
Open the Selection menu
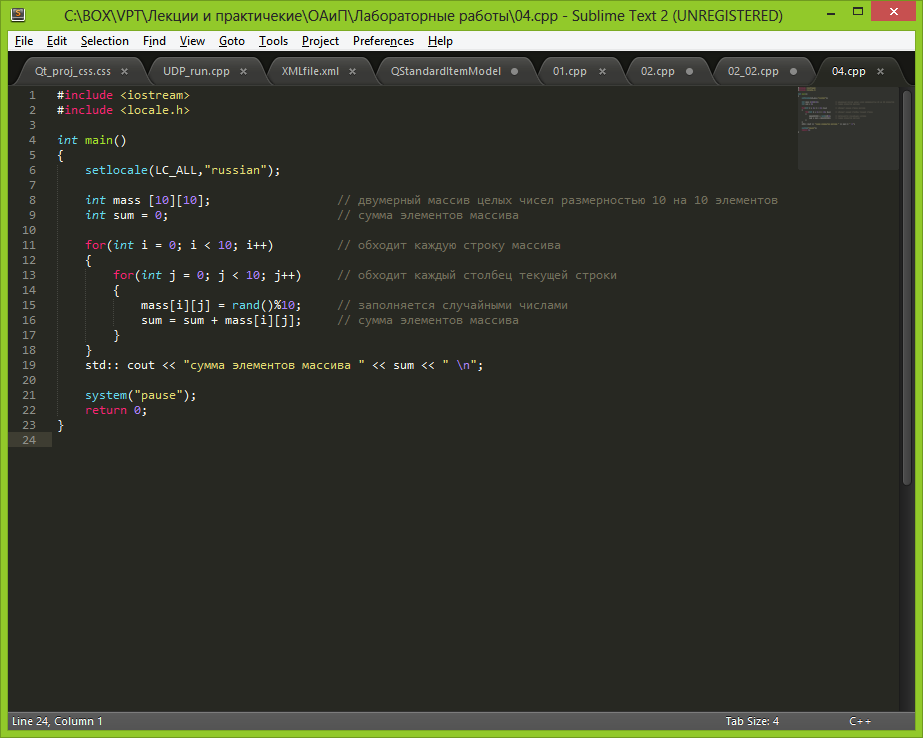(105, 41)
